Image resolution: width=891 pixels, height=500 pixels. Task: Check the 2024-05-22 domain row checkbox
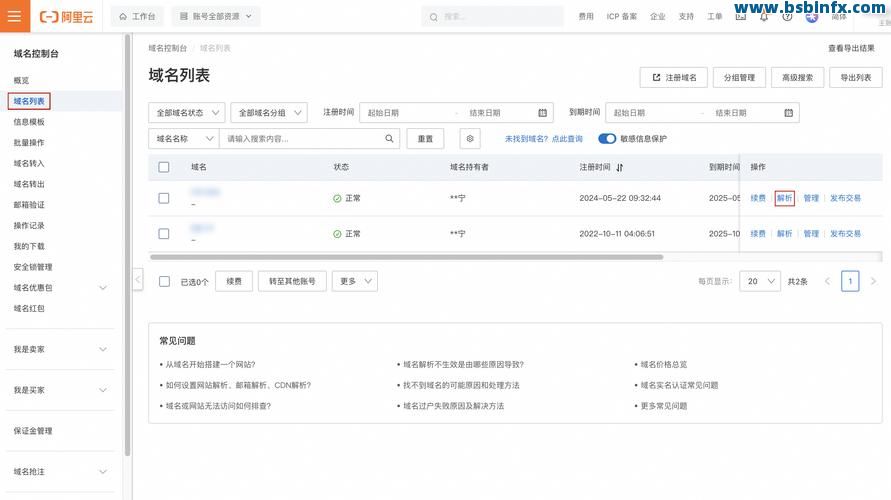[164, 198]
